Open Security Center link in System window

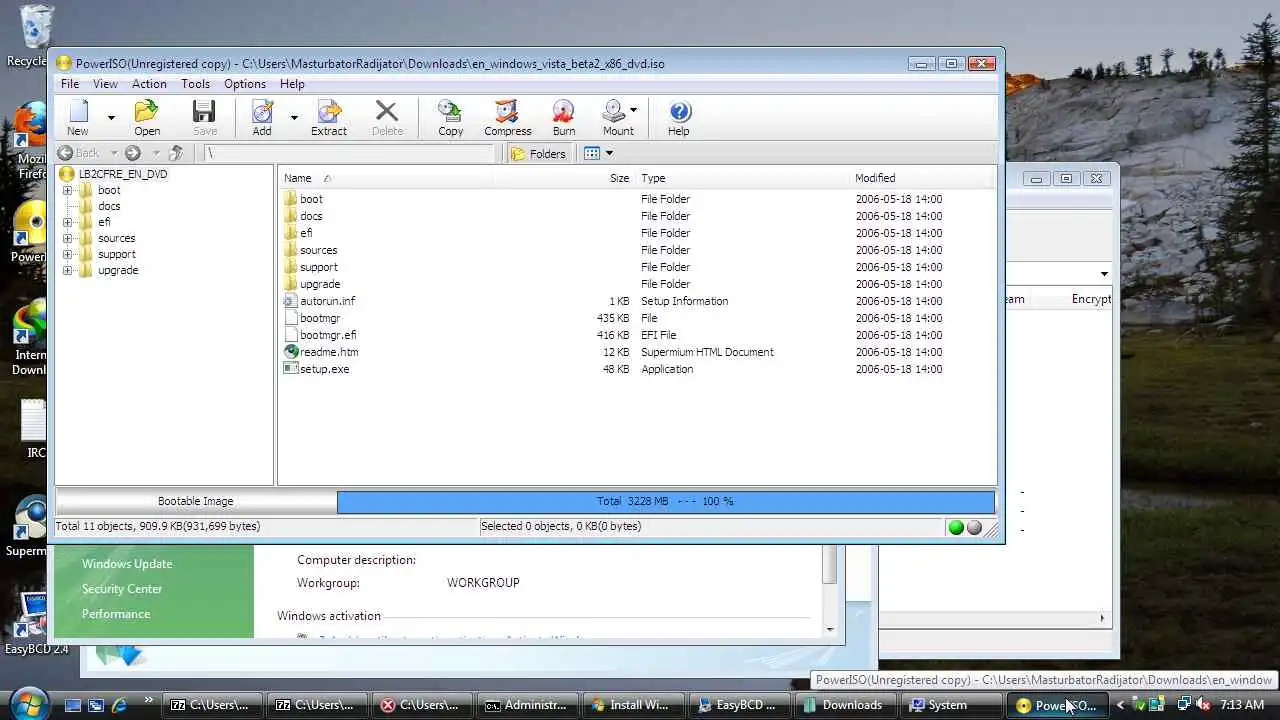tap(122, 589)
